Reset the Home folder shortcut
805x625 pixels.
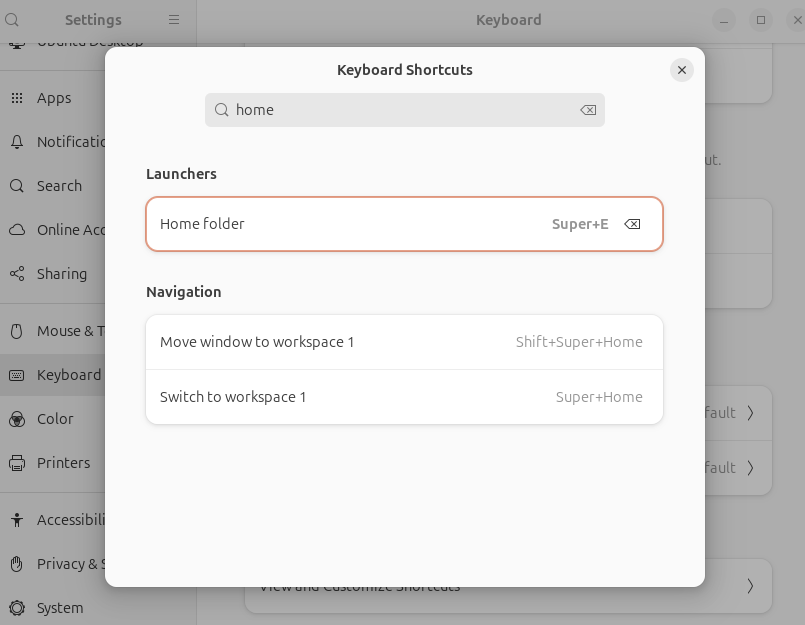click(x=632, y=224)
